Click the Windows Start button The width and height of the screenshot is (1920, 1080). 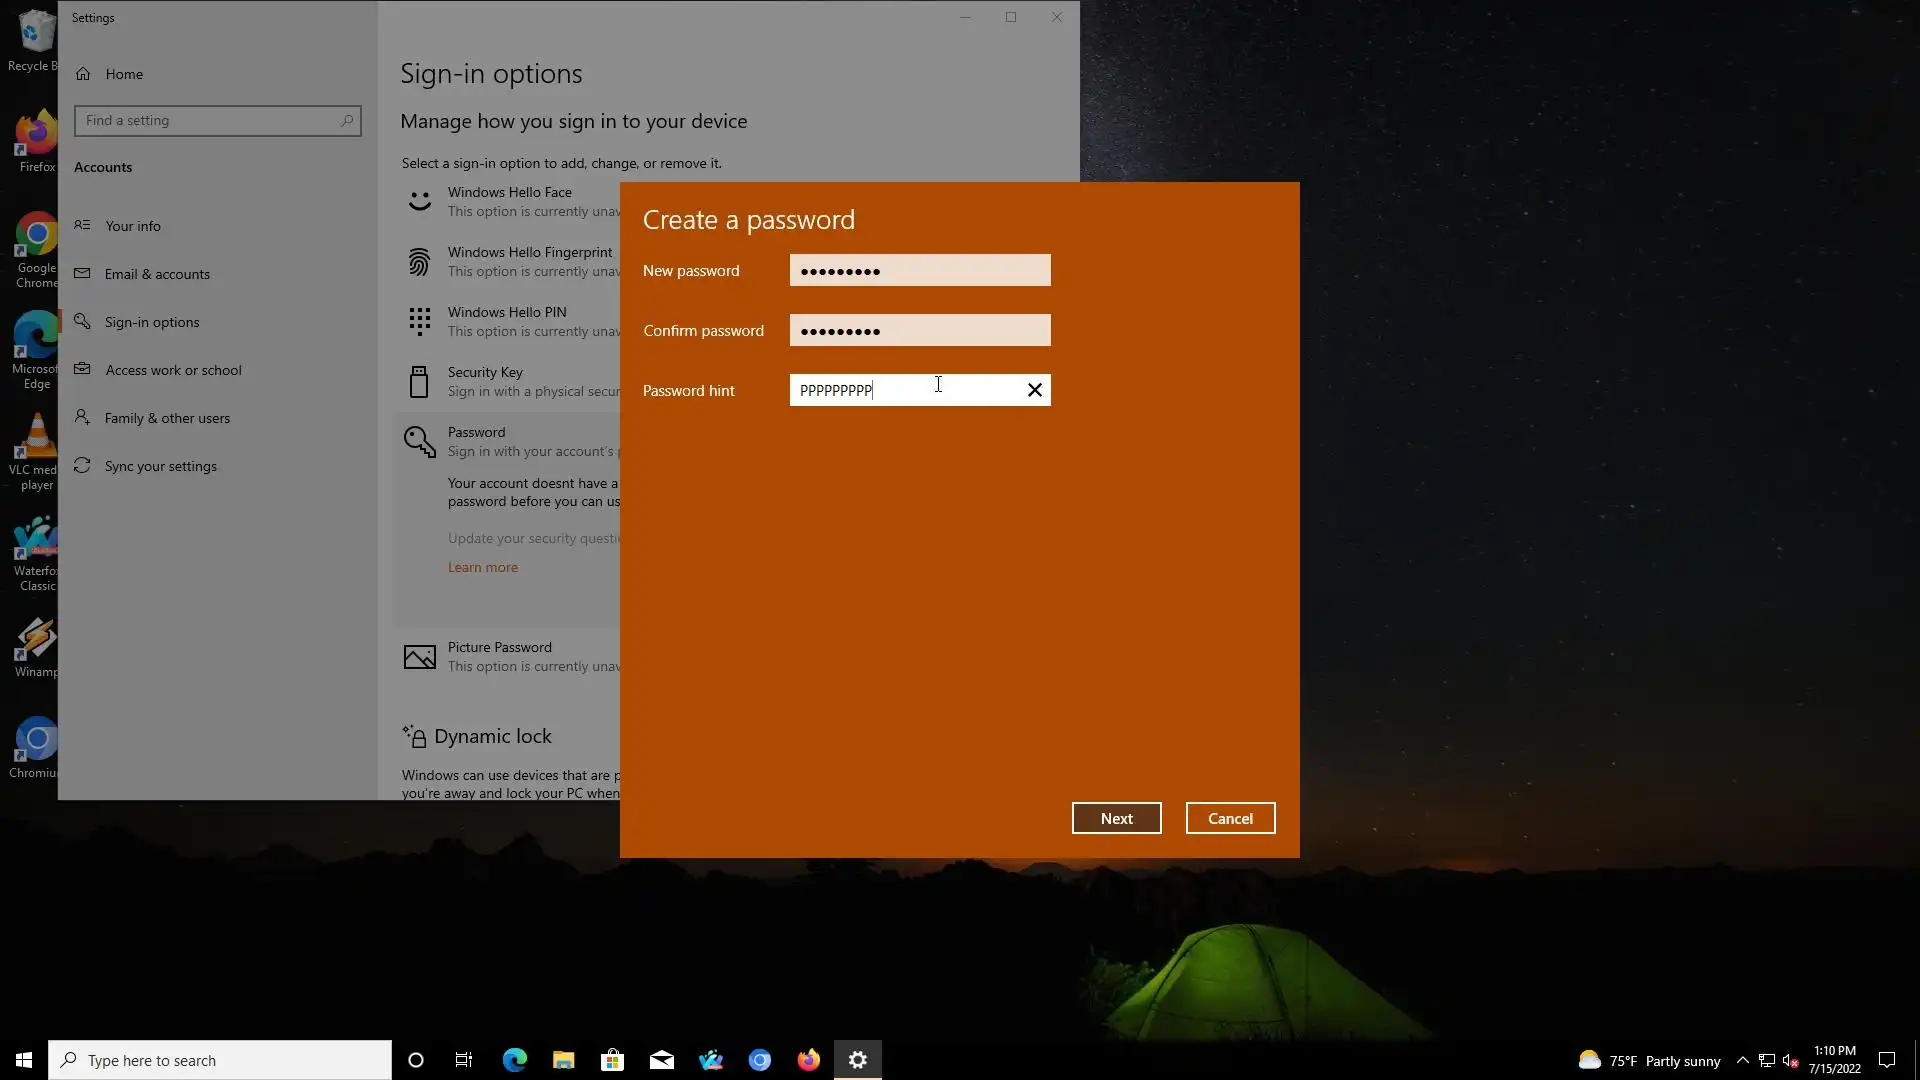pyautogui.click(x=24, y=1060)
